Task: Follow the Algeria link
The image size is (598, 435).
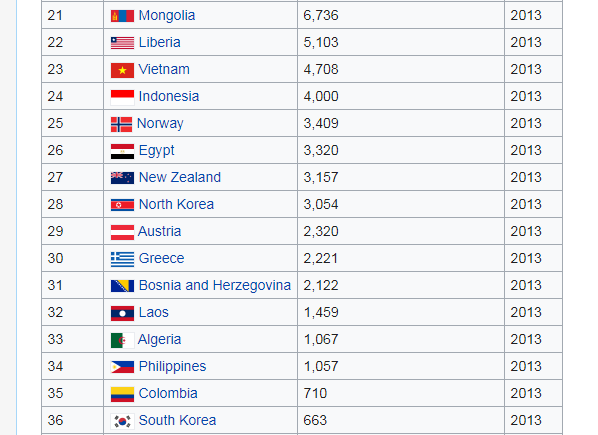Action: point(159,339)
